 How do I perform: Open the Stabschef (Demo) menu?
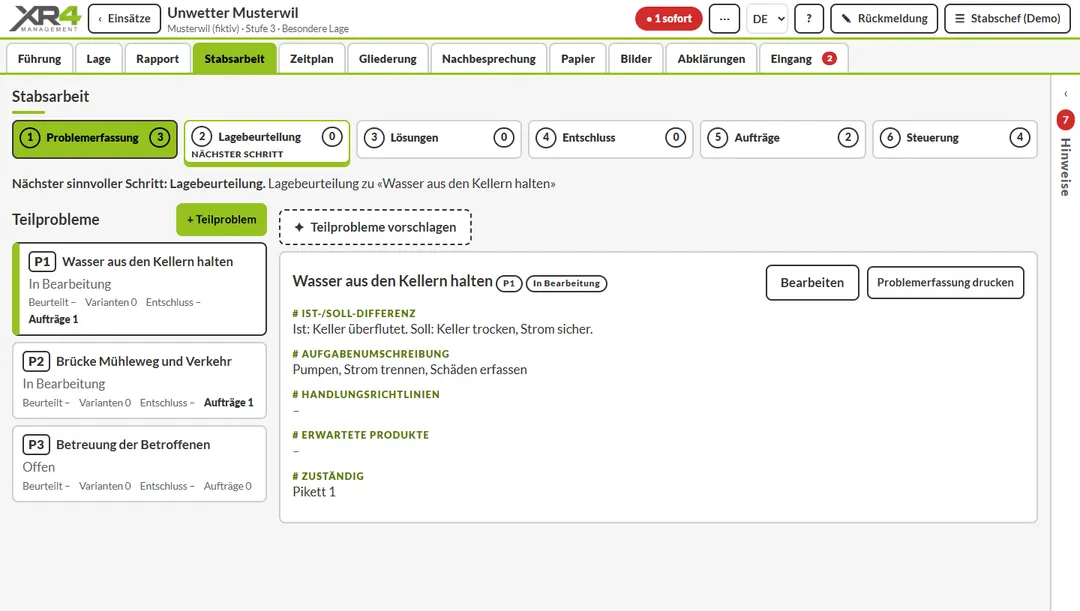click(x=1007, y=19)
